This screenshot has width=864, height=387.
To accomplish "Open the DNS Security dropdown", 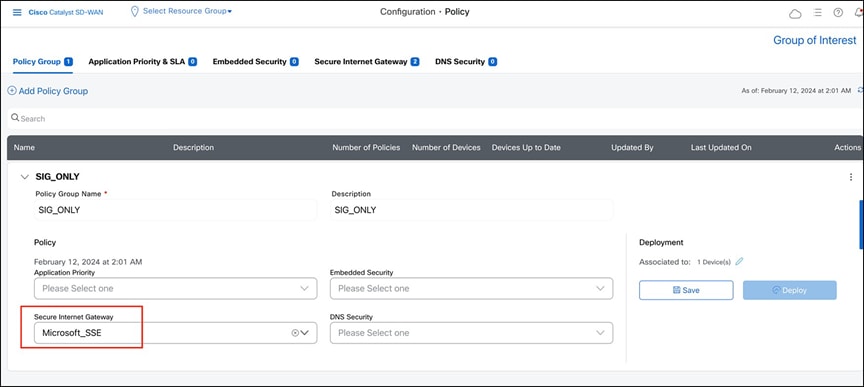I will click(471, 333).
